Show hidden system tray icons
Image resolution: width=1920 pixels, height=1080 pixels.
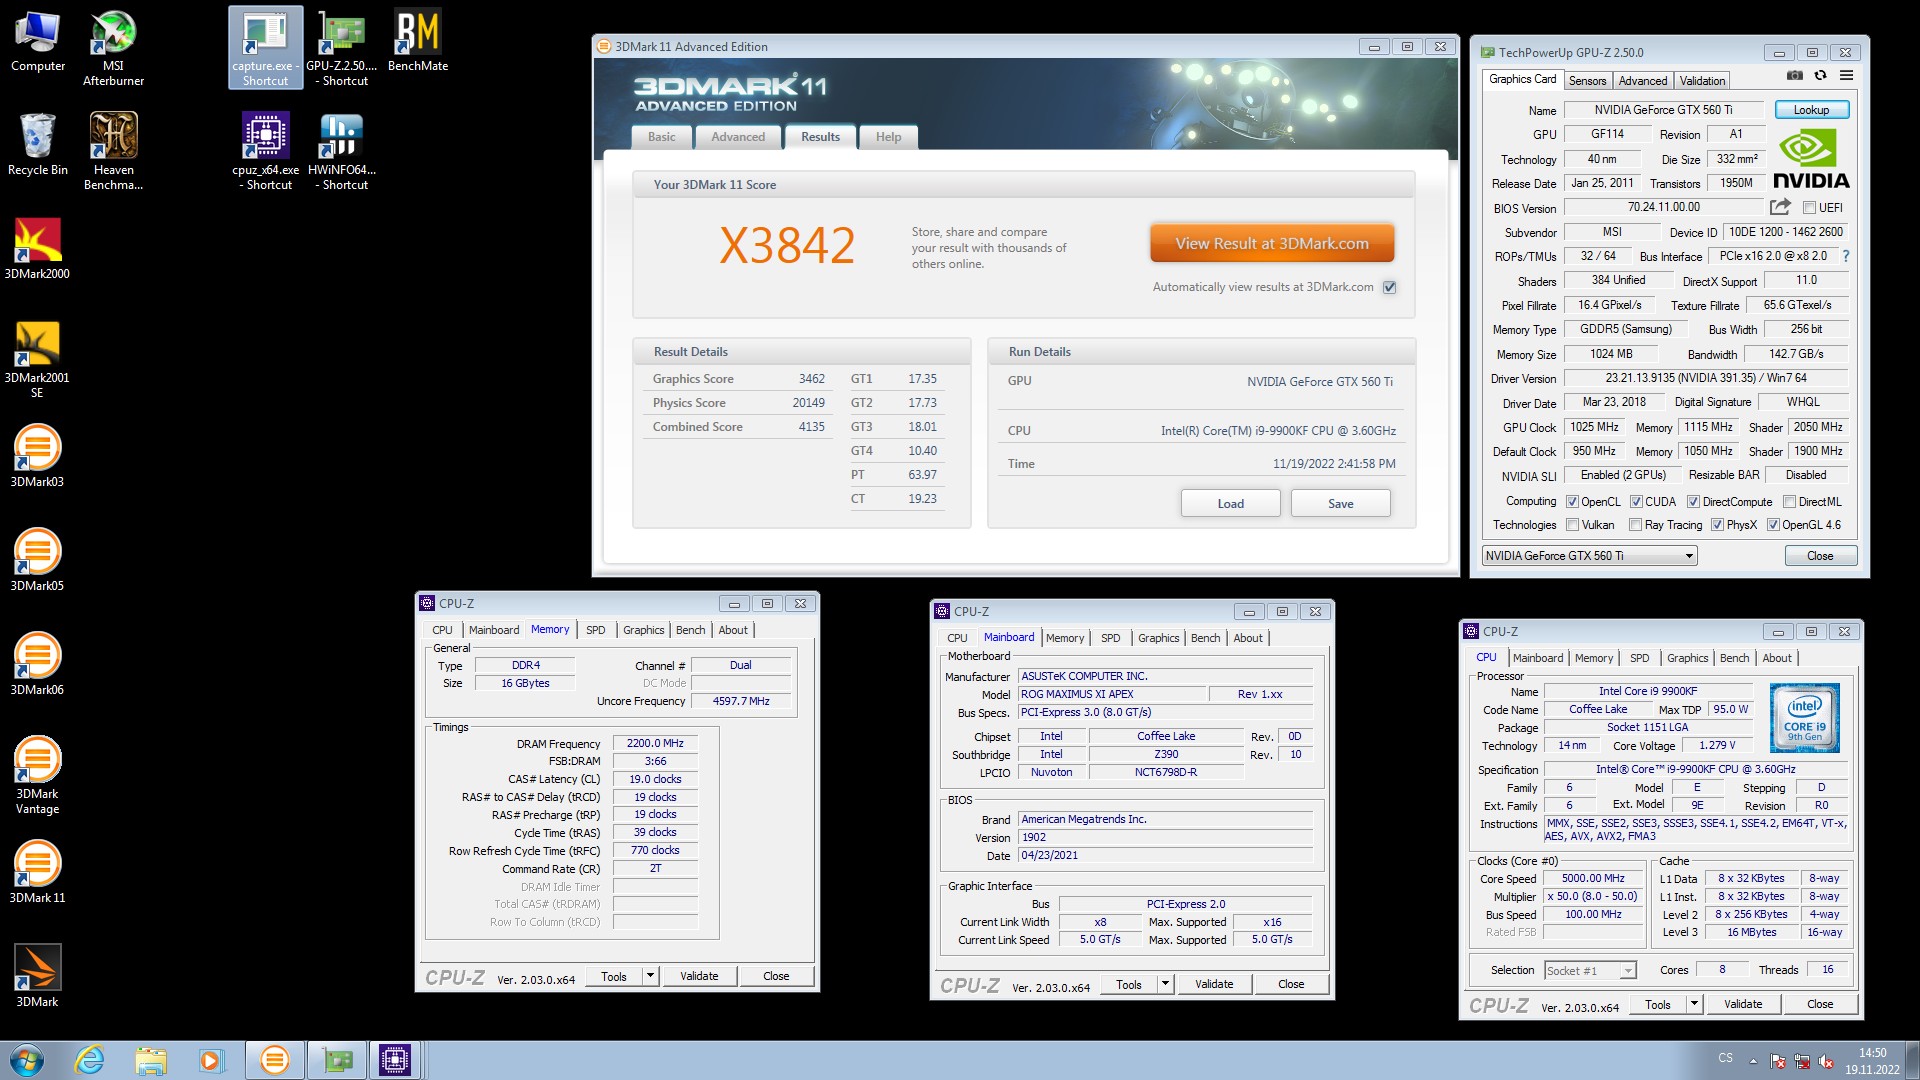click(1753, 1061)
